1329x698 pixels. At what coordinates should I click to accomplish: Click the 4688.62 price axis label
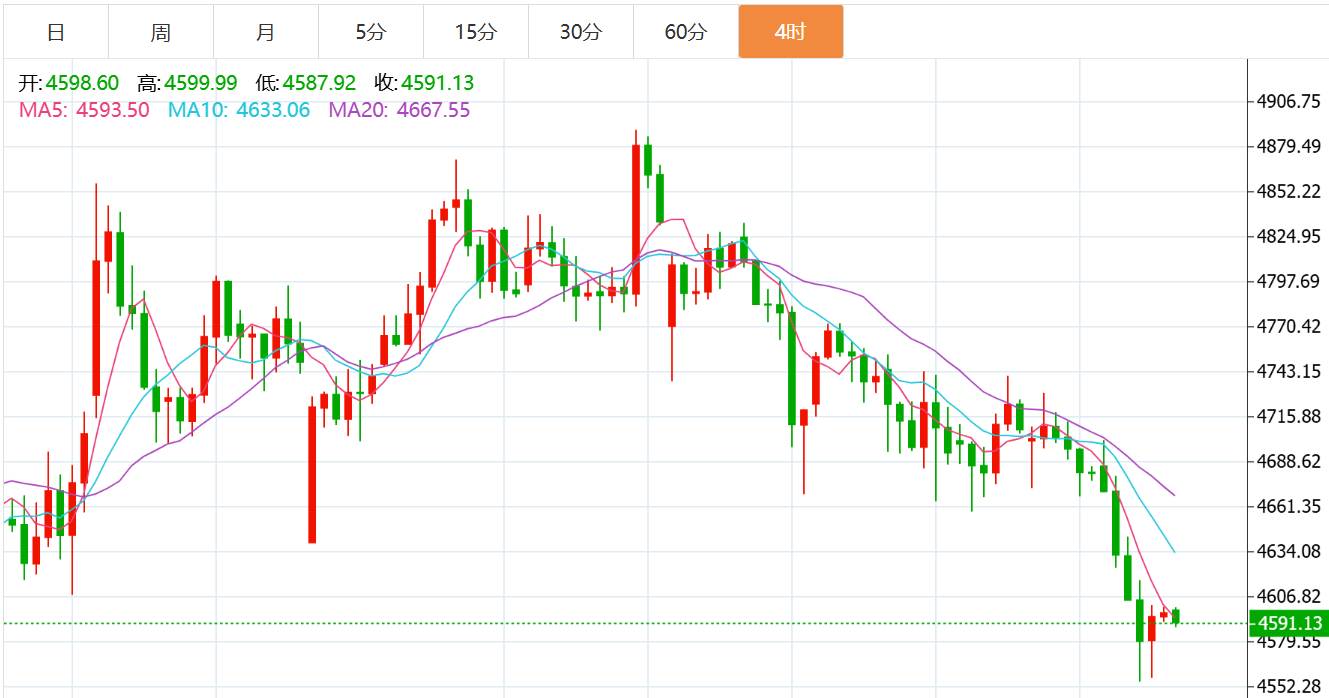[x=1290, y=461]
